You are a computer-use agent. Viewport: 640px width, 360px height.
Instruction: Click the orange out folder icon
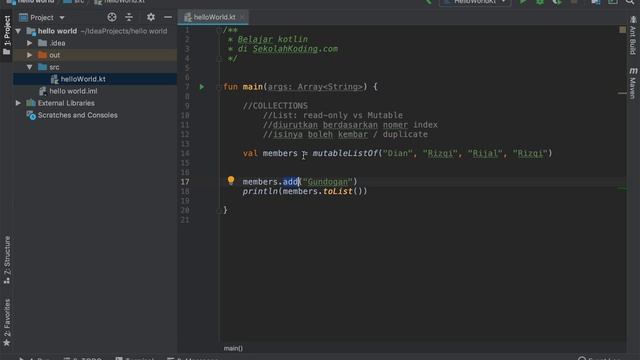(x=42, y=55)
